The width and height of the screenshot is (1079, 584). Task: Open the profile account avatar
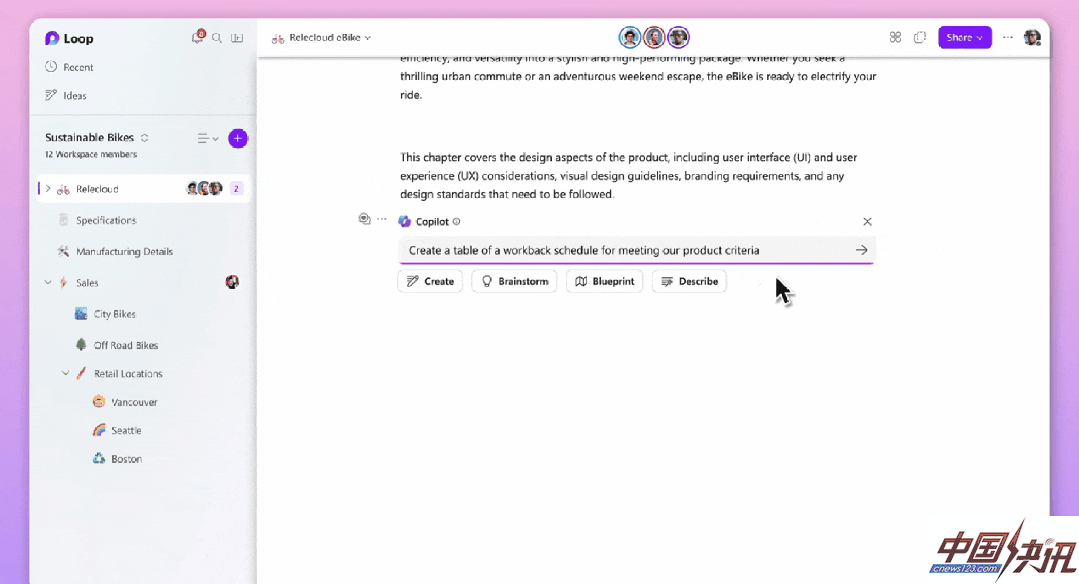click(x=1032, y=37)
